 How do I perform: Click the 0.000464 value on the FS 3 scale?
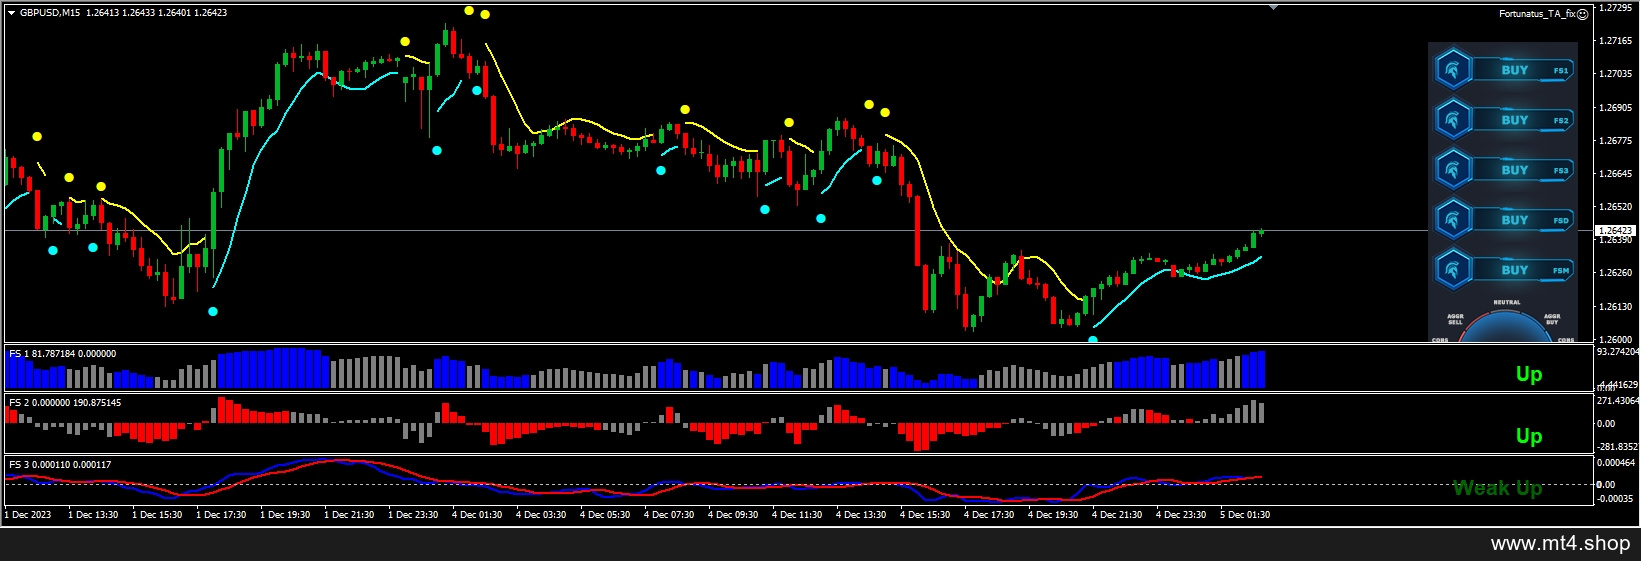pyautogui.click(x=1616, y=463)
